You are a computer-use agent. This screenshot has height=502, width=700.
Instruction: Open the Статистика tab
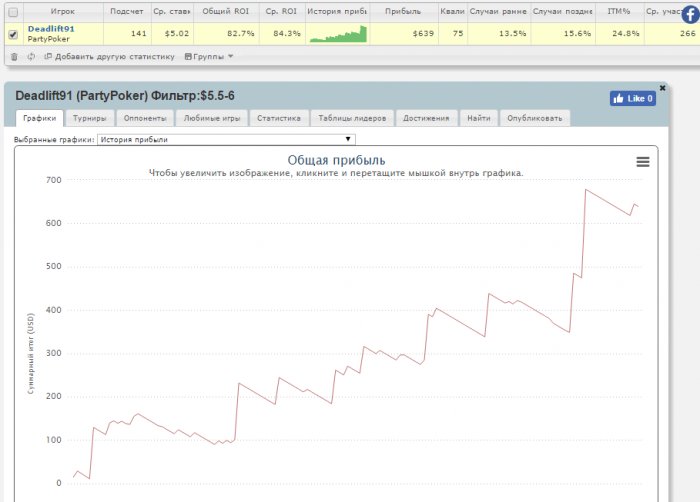pos(279,118)
